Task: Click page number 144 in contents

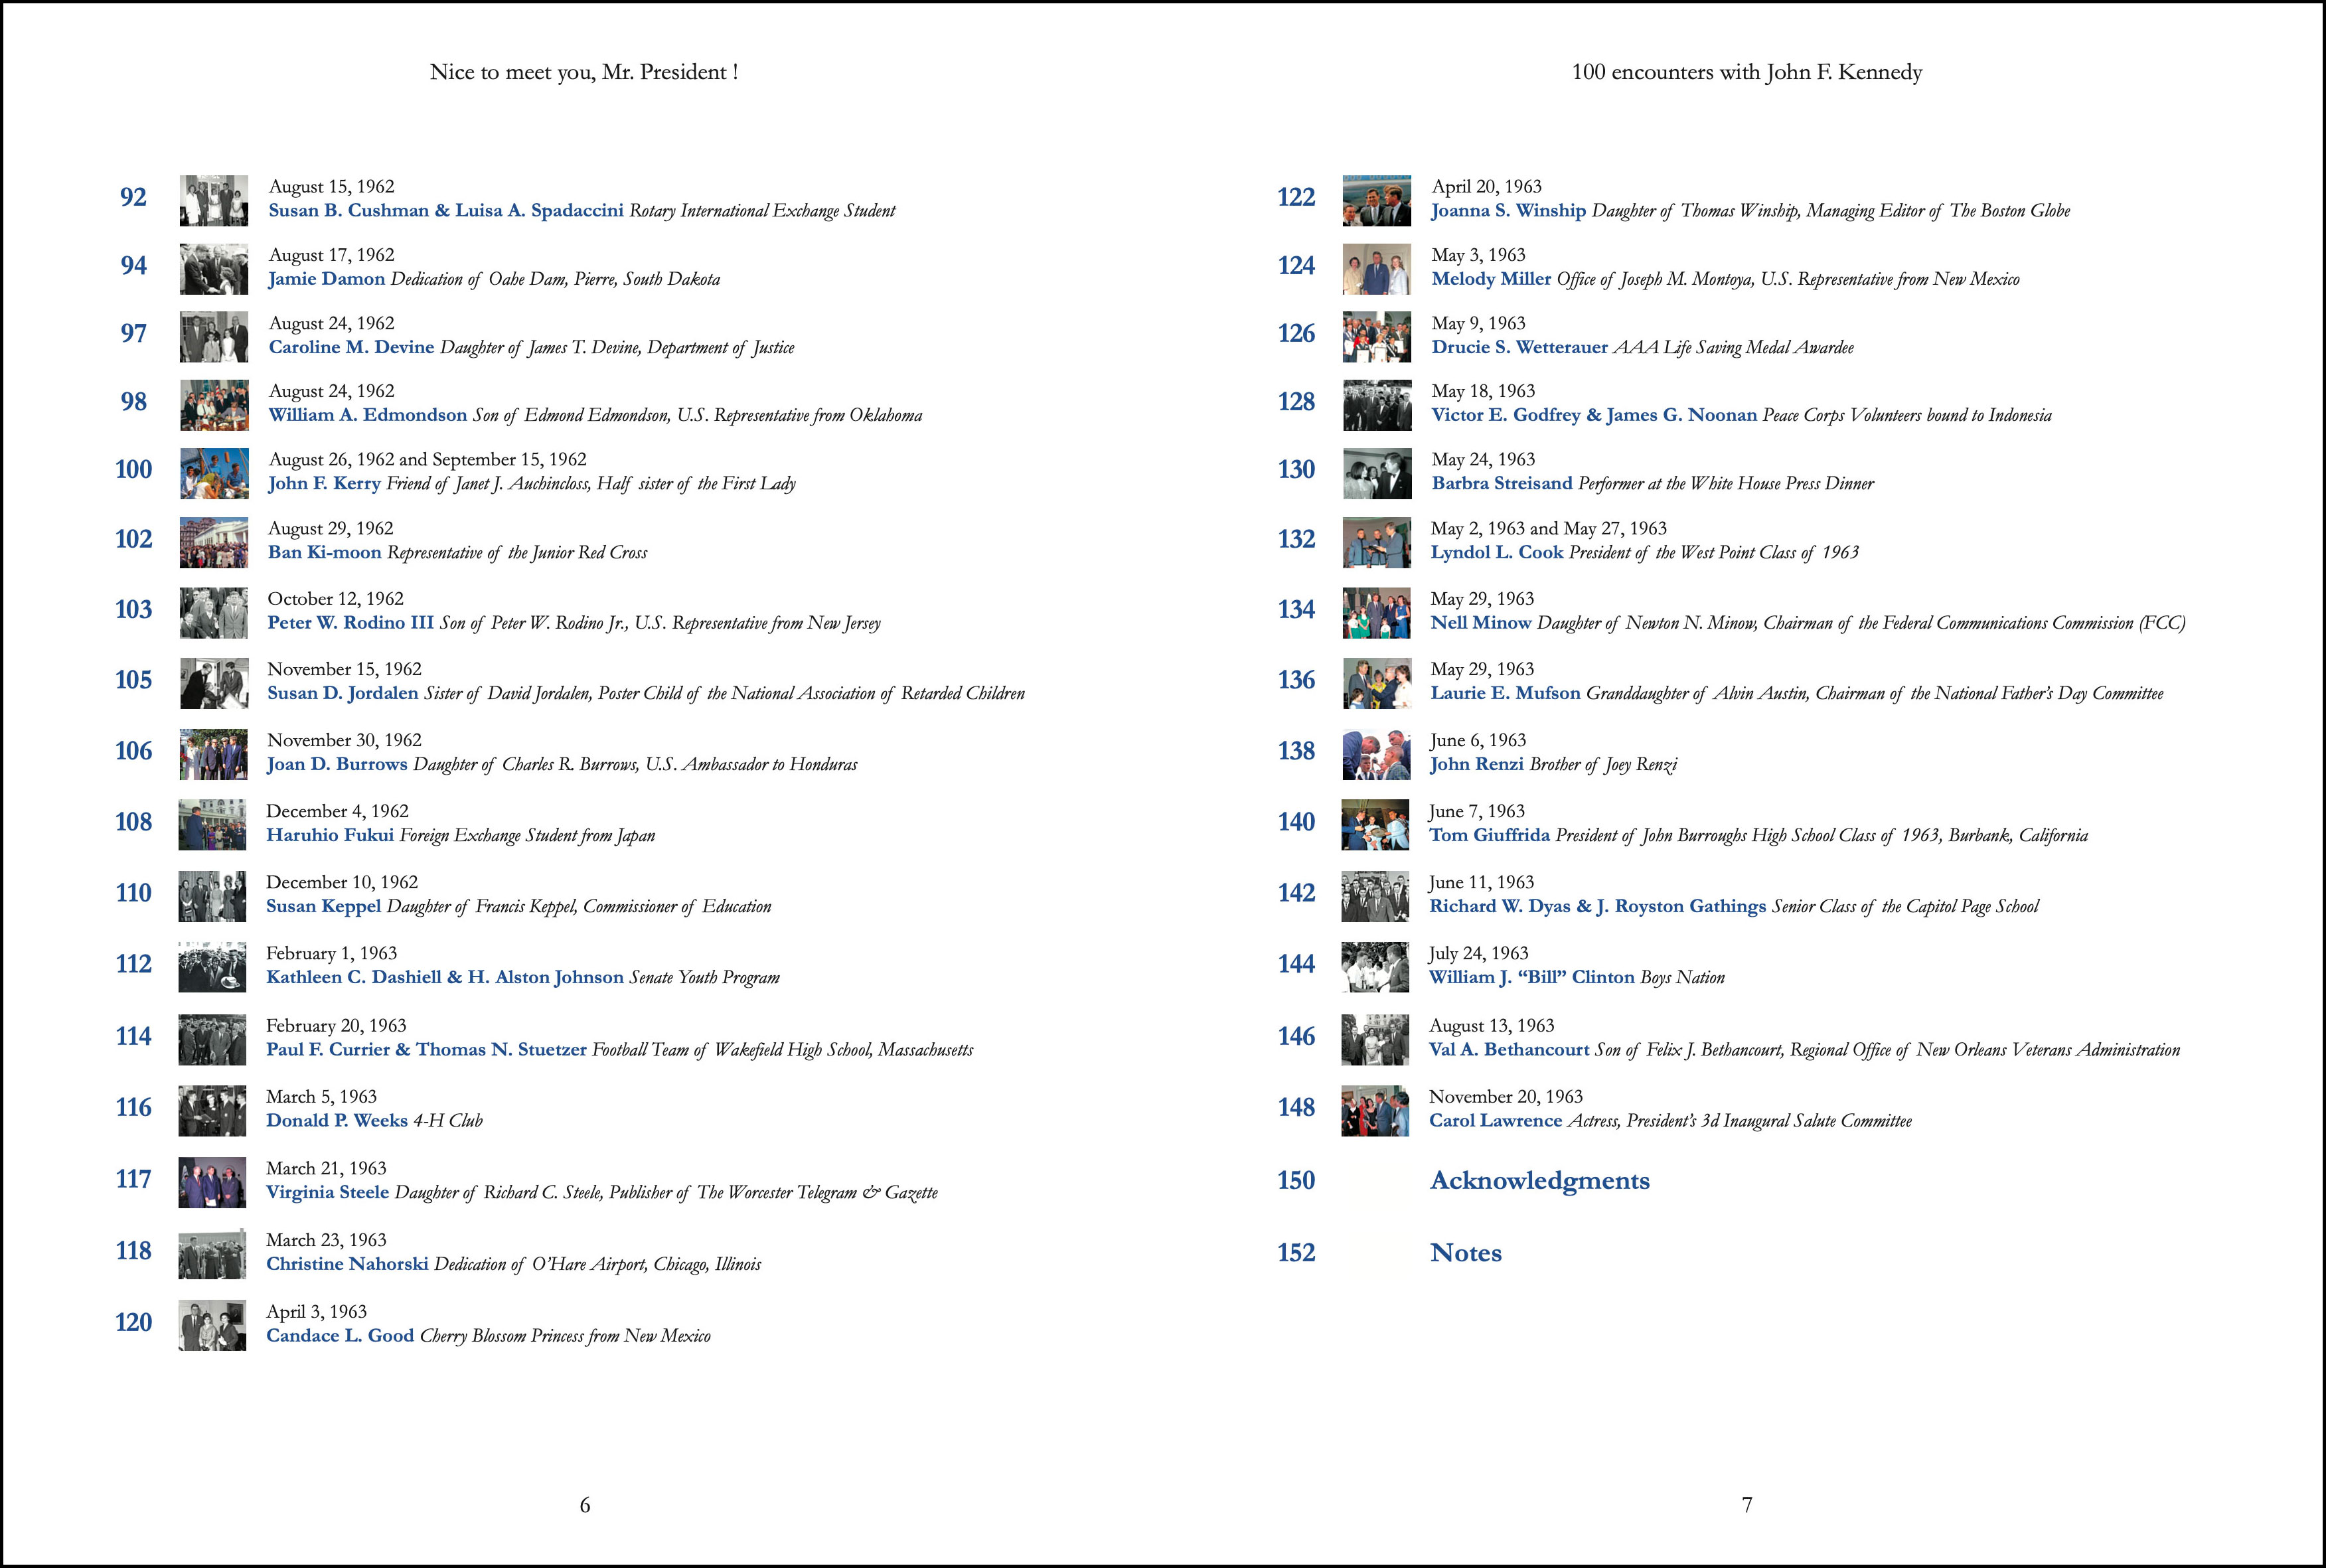Action: click(1296, 964)
